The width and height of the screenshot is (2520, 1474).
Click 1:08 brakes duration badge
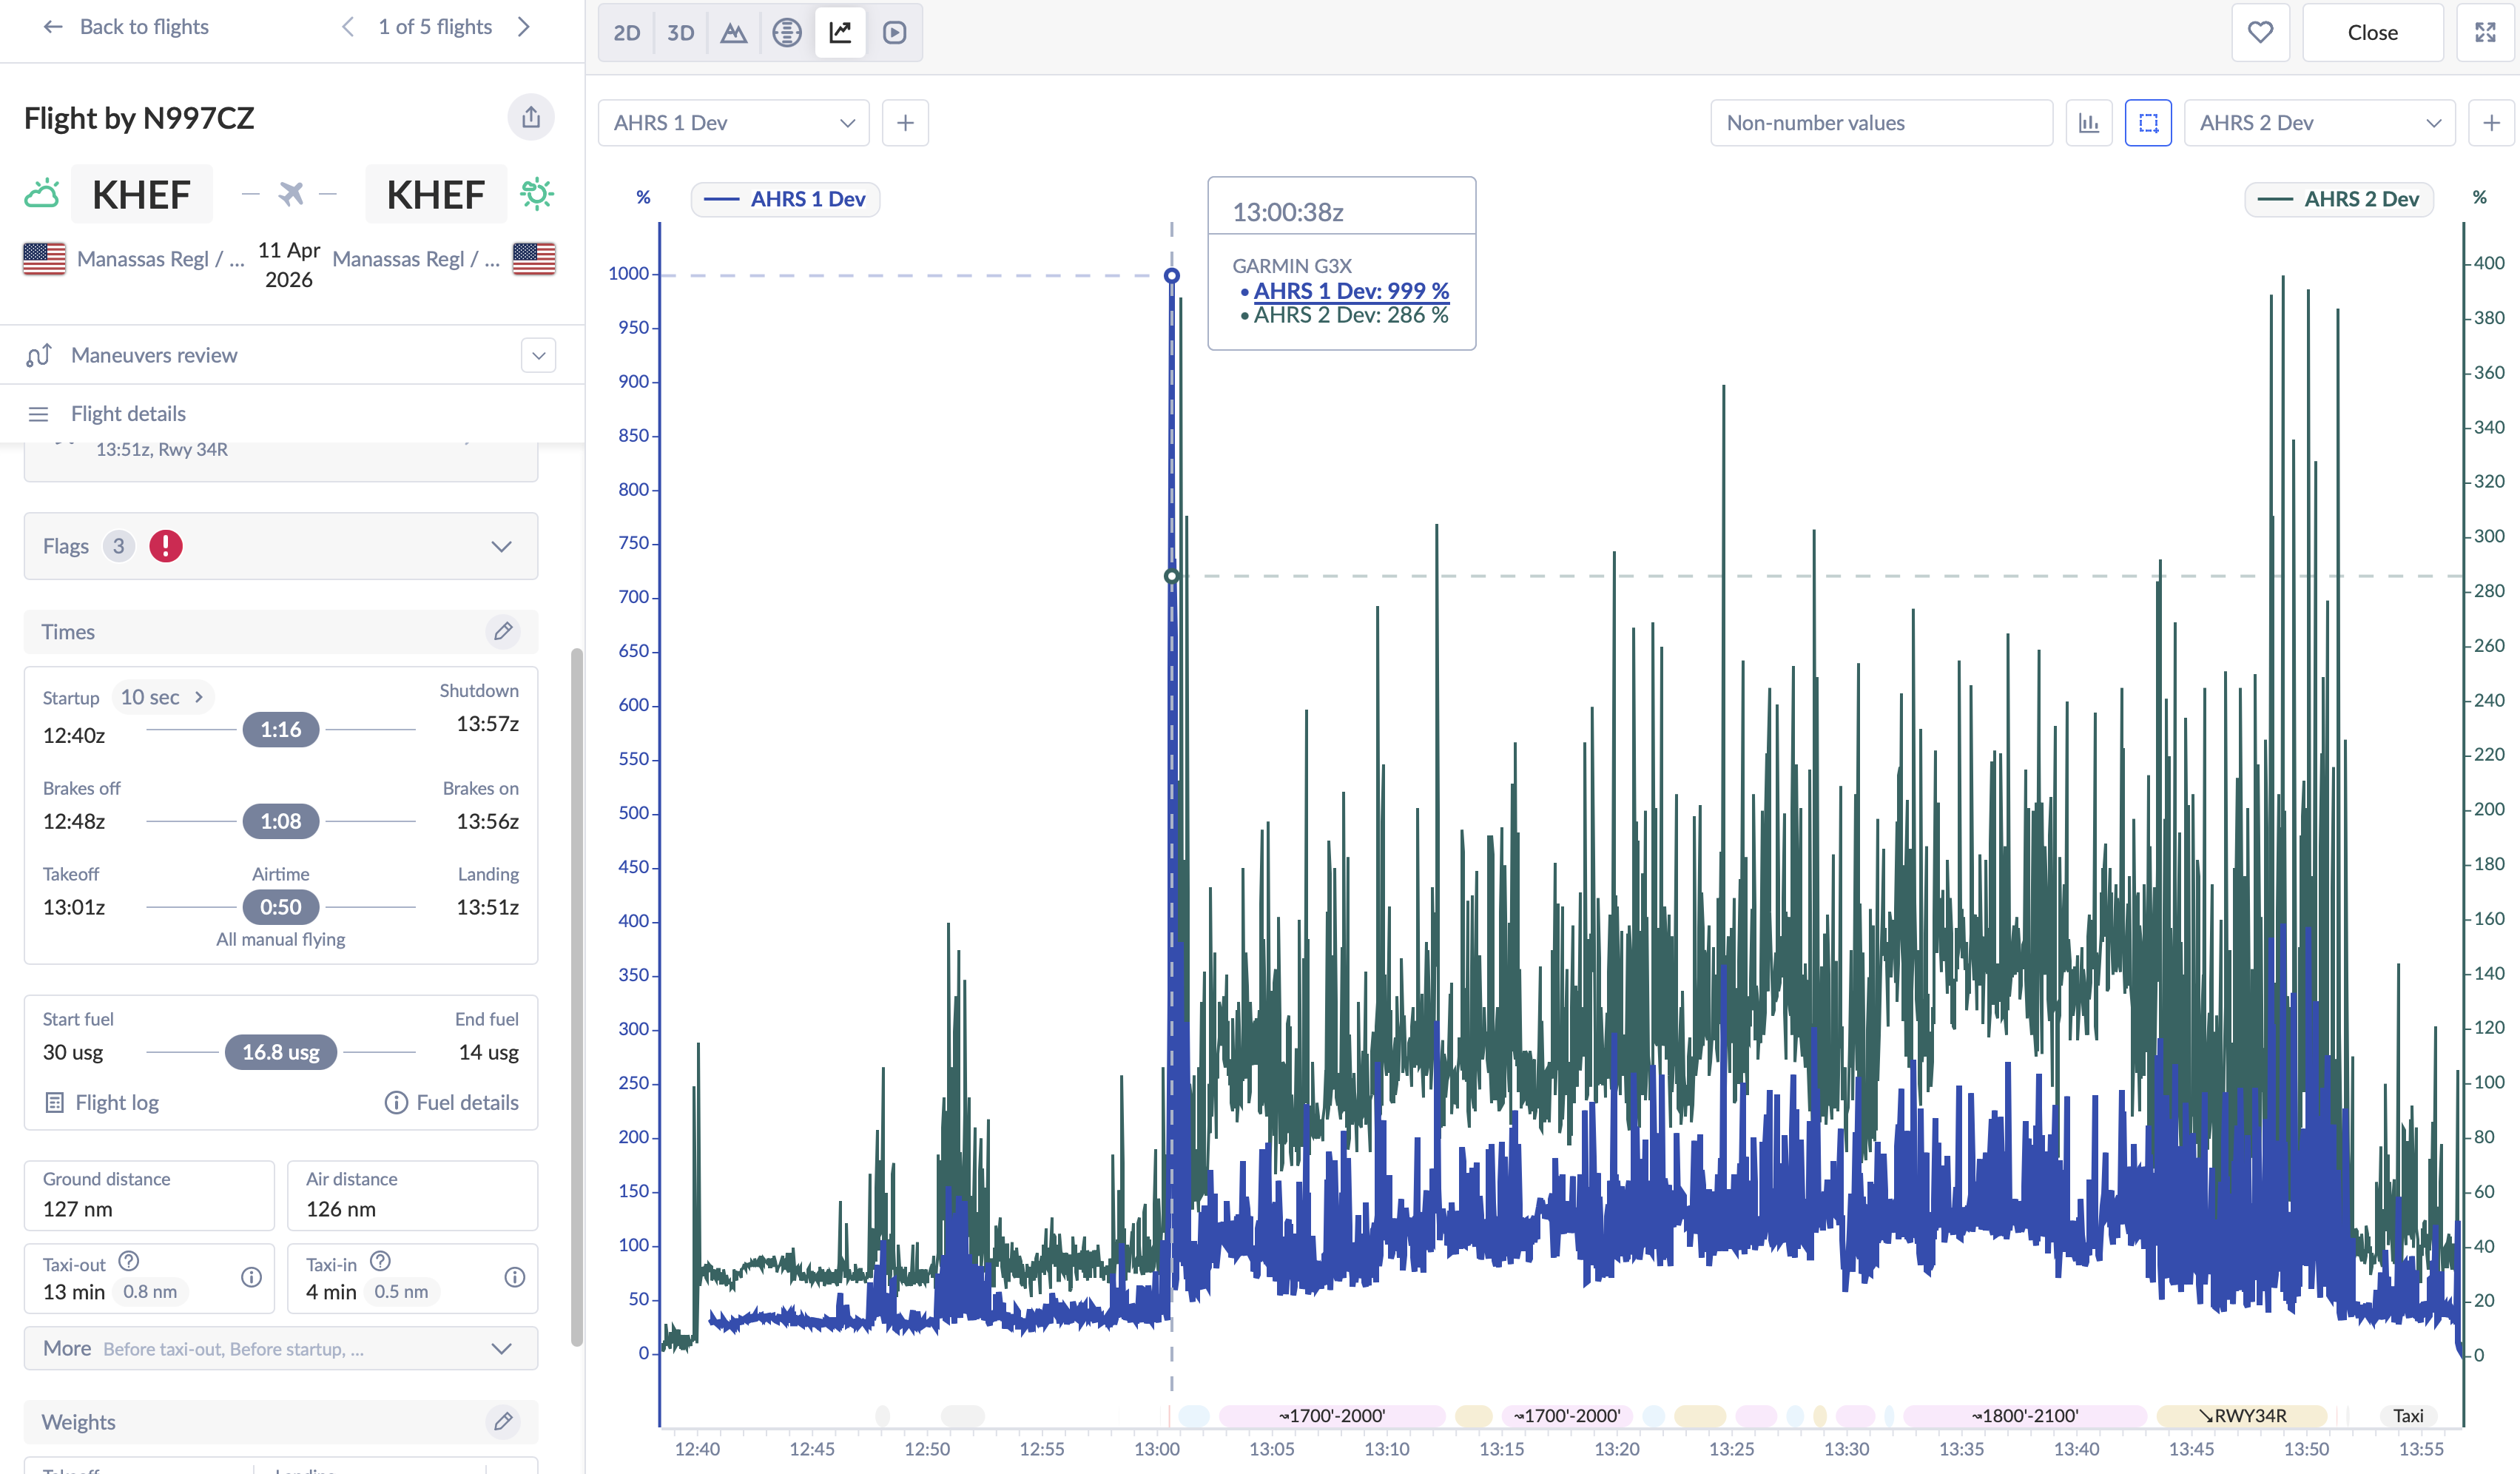(x=281, y=821)
